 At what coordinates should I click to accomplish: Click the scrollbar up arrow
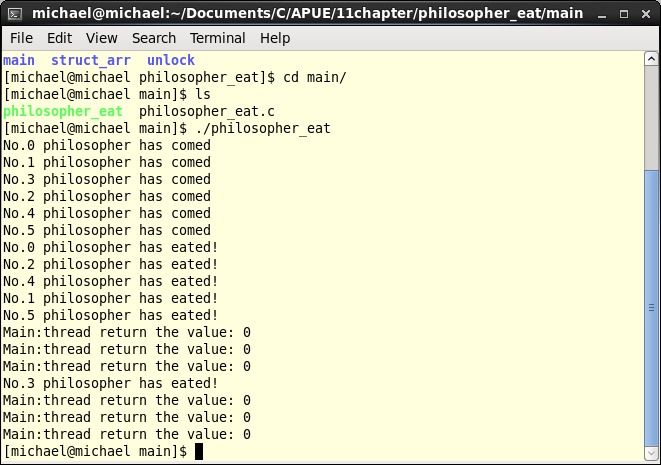(x=651, y=59)
